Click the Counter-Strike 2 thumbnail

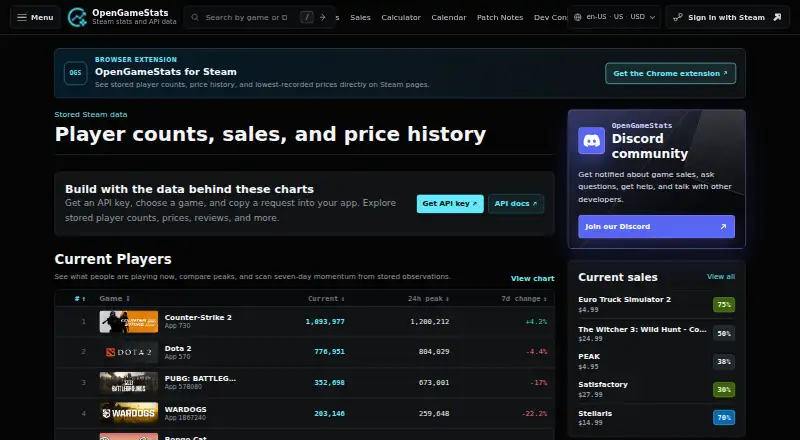129,322
